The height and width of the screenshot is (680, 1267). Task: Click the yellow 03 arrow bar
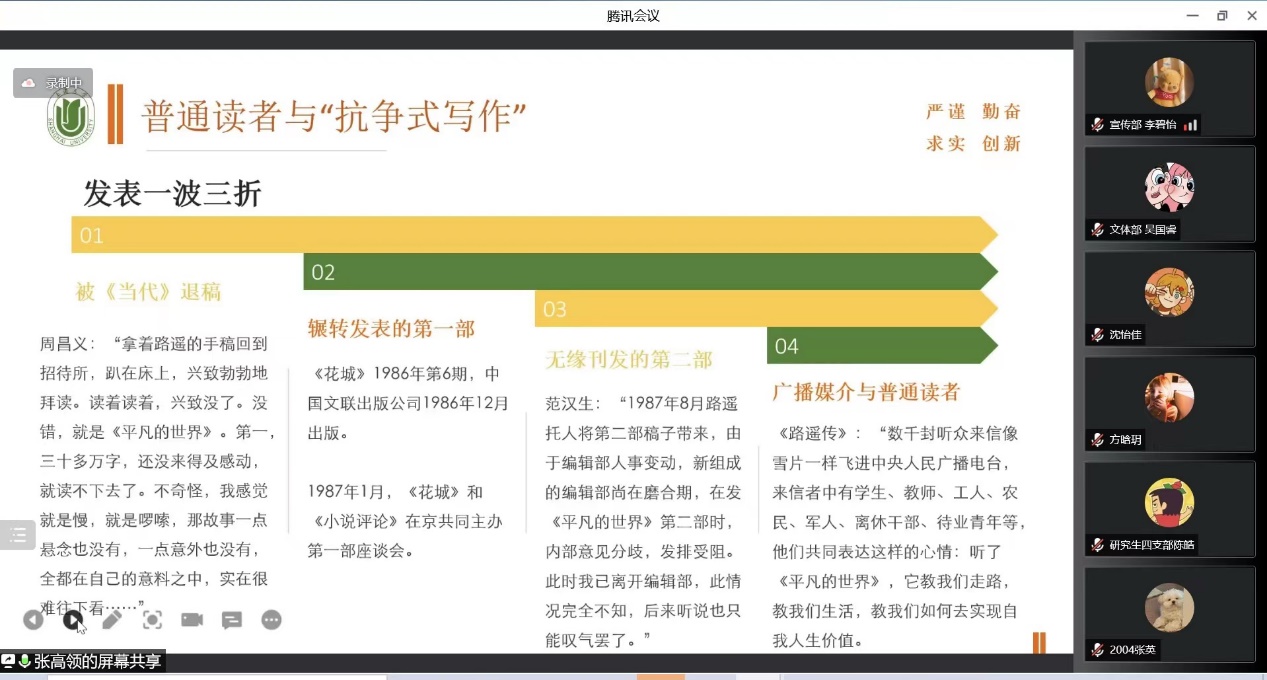[767, 309]
